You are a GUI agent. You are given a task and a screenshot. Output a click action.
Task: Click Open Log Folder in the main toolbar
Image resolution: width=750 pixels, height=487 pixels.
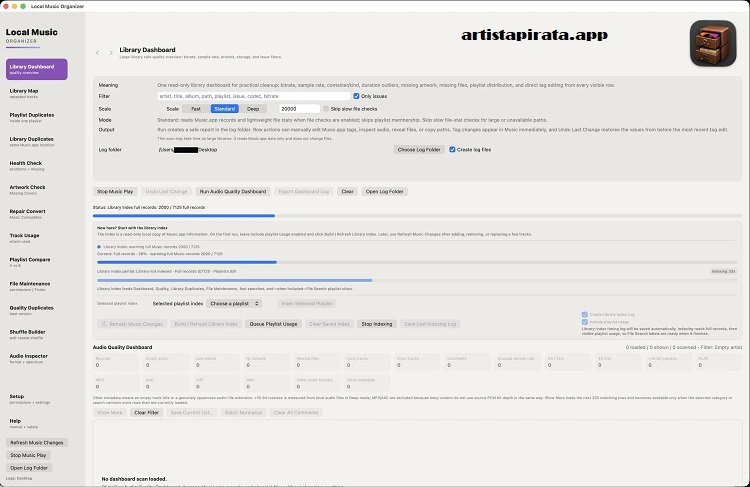click(385, 191)
